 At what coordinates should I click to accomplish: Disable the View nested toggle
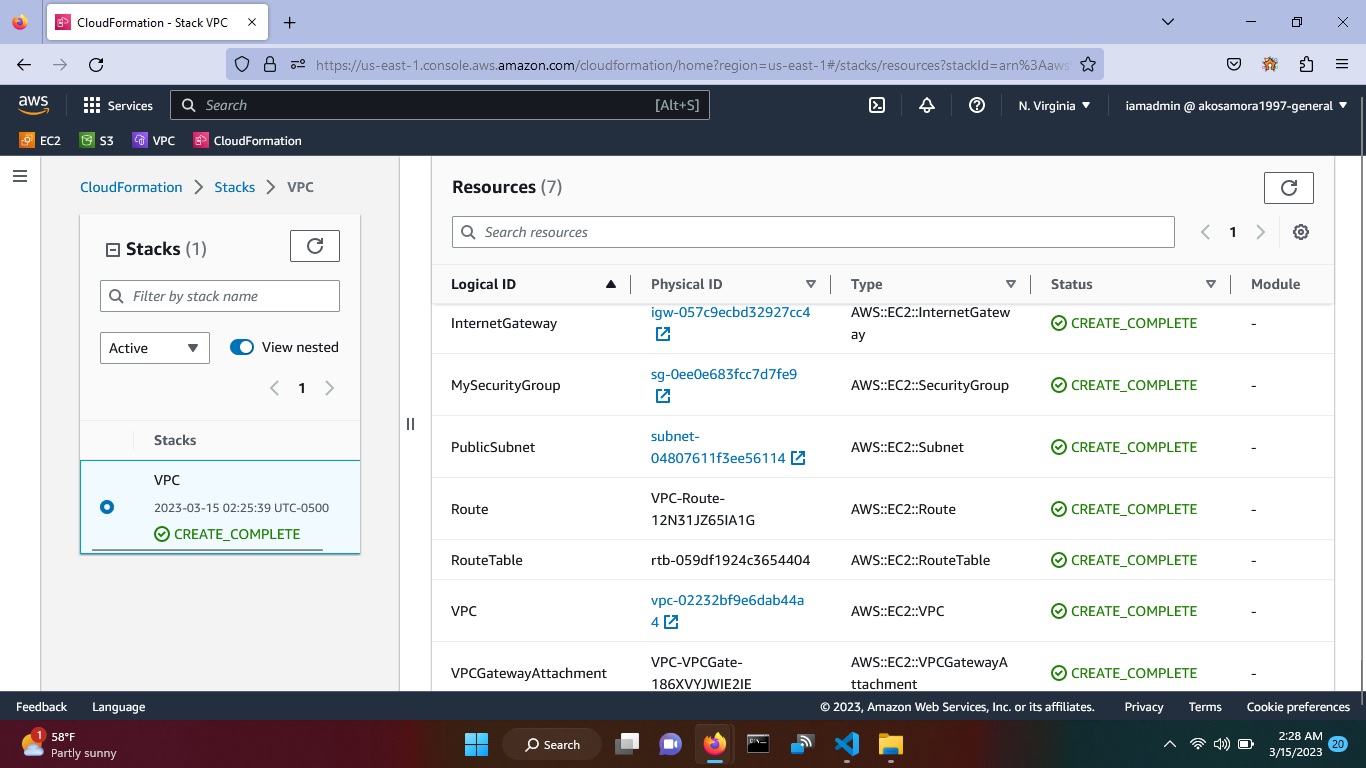pos(241,347)
